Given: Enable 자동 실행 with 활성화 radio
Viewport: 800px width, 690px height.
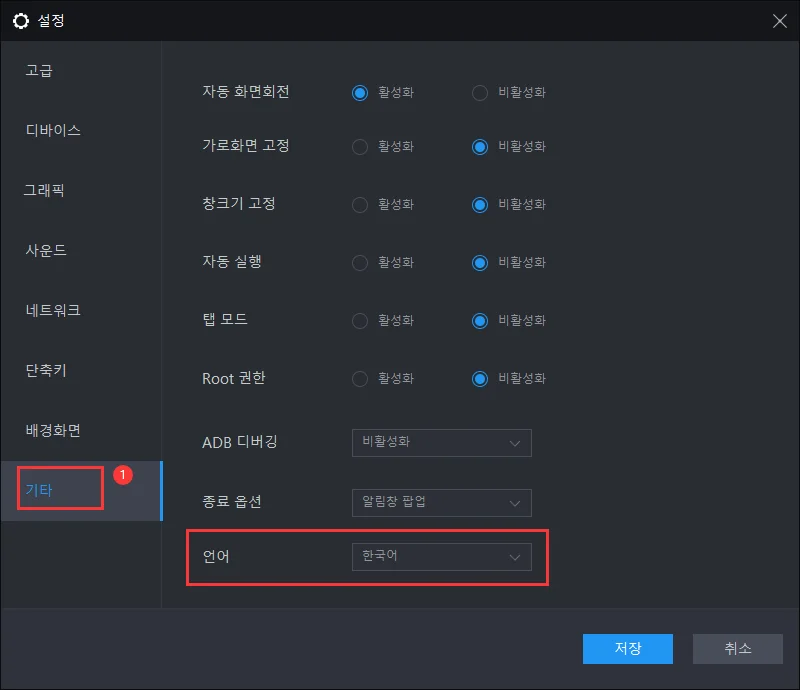Looking at the screenshot, I should [x=360, y=263].
